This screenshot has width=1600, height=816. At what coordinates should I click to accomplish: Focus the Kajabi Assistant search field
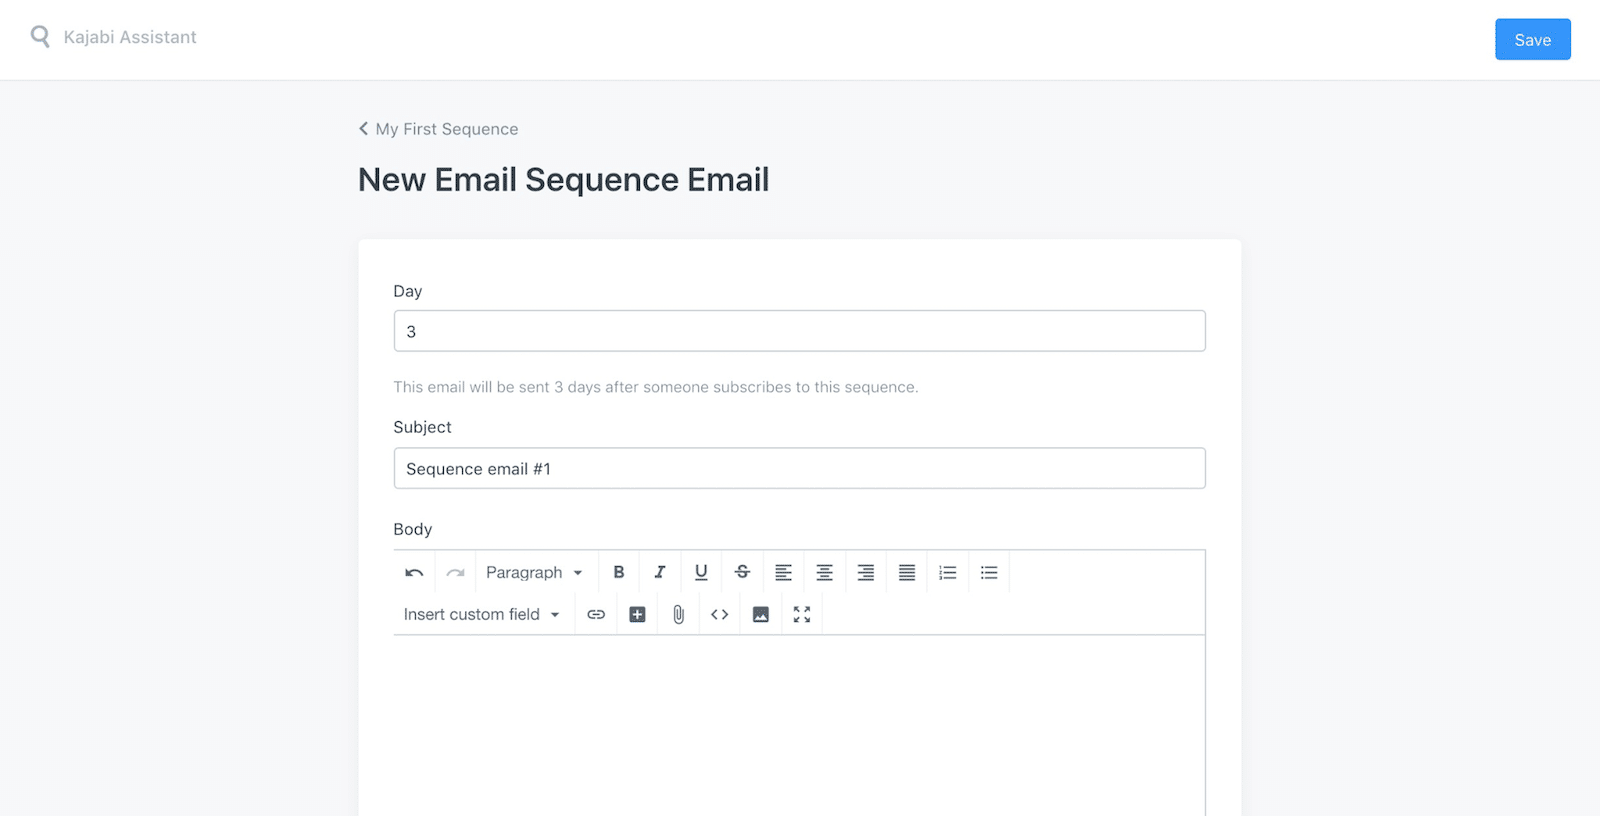pos(130,37)
